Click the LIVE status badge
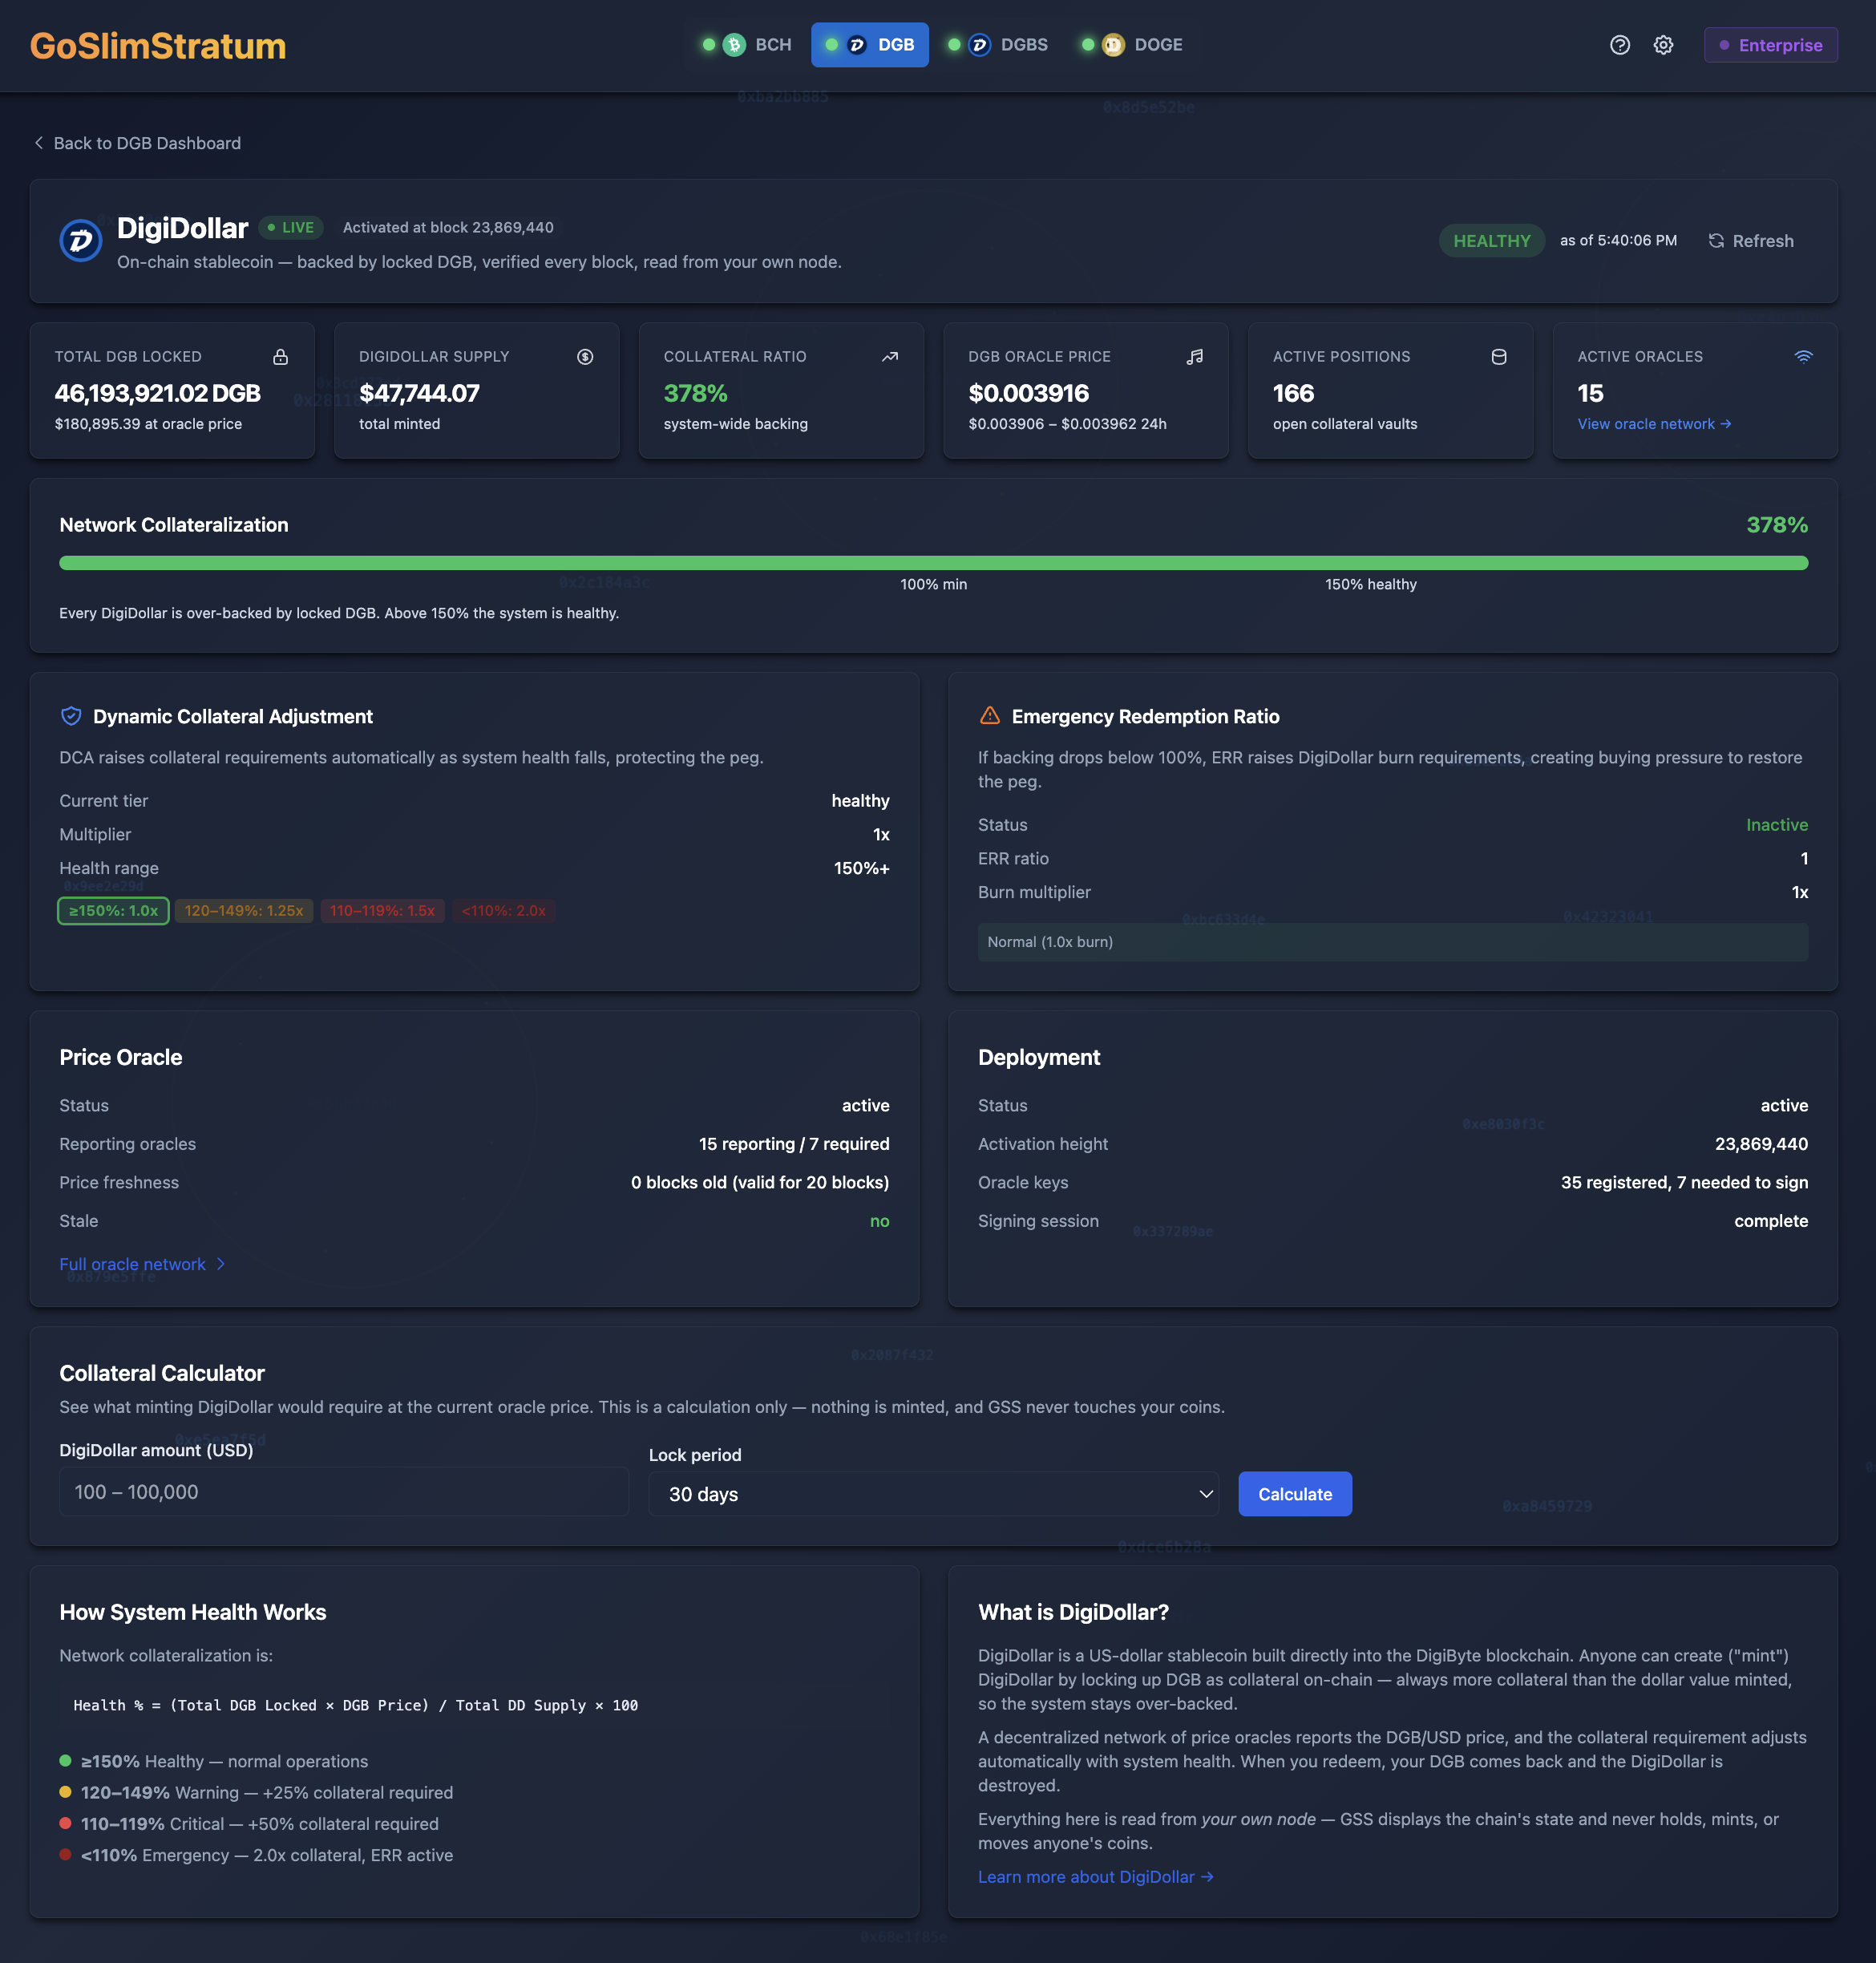1876x1963 pixels. (291, 228)
